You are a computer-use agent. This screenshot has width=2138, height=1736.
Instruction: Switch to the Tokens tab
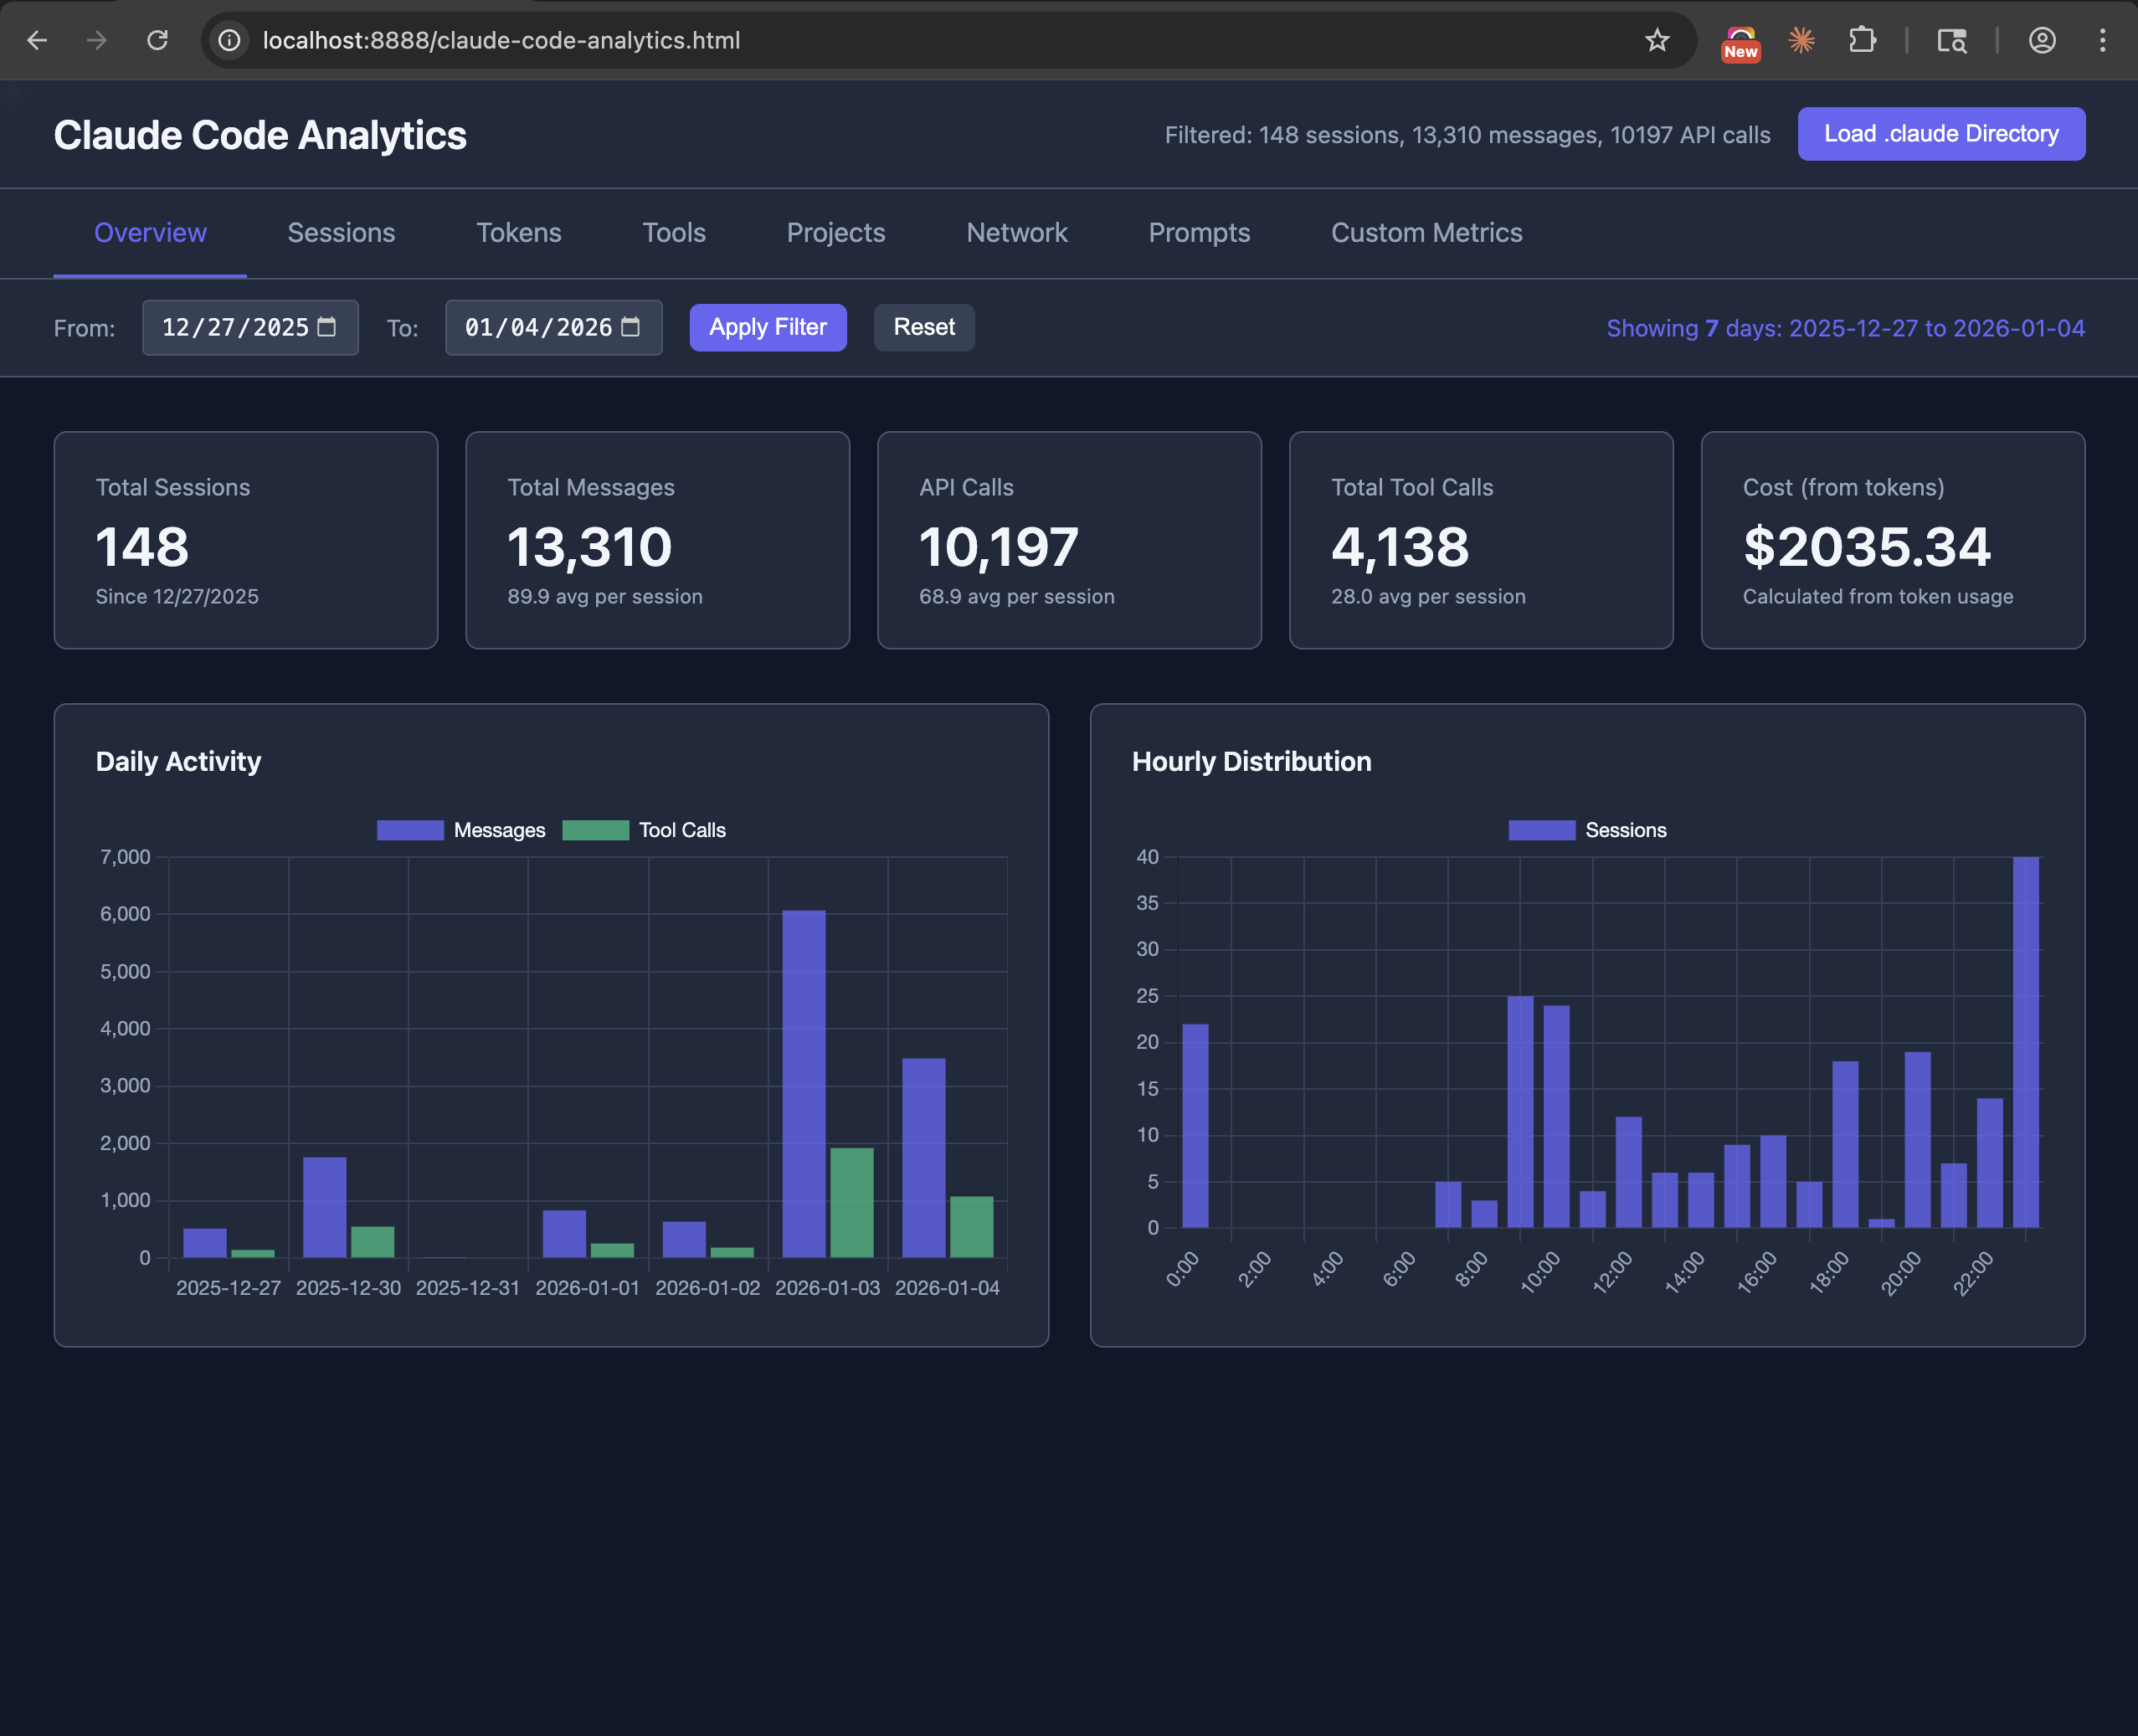518,232
